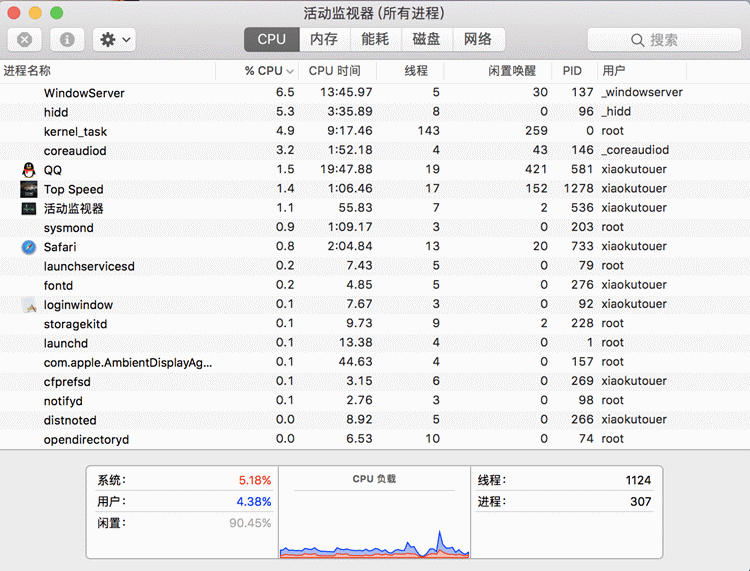Click CPU time 19:47.88 cell
Viewport: 750px width, 571px height.
coord(346,169)
